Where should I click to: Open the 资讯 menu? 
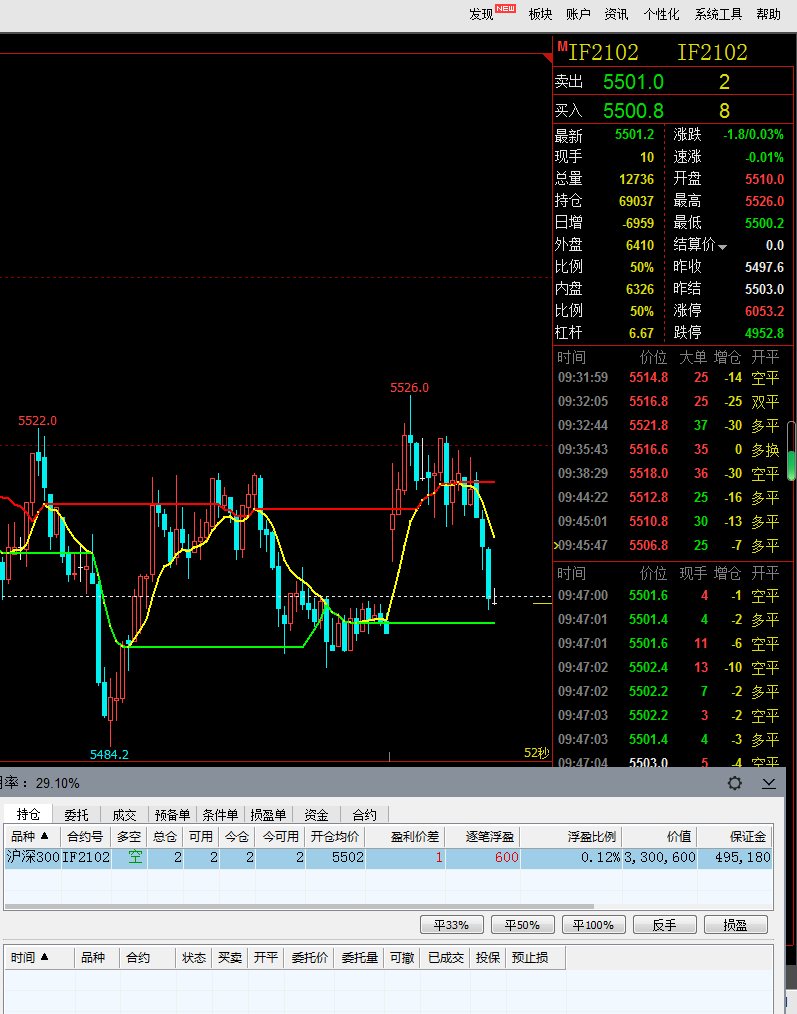[x=616, y=14]
